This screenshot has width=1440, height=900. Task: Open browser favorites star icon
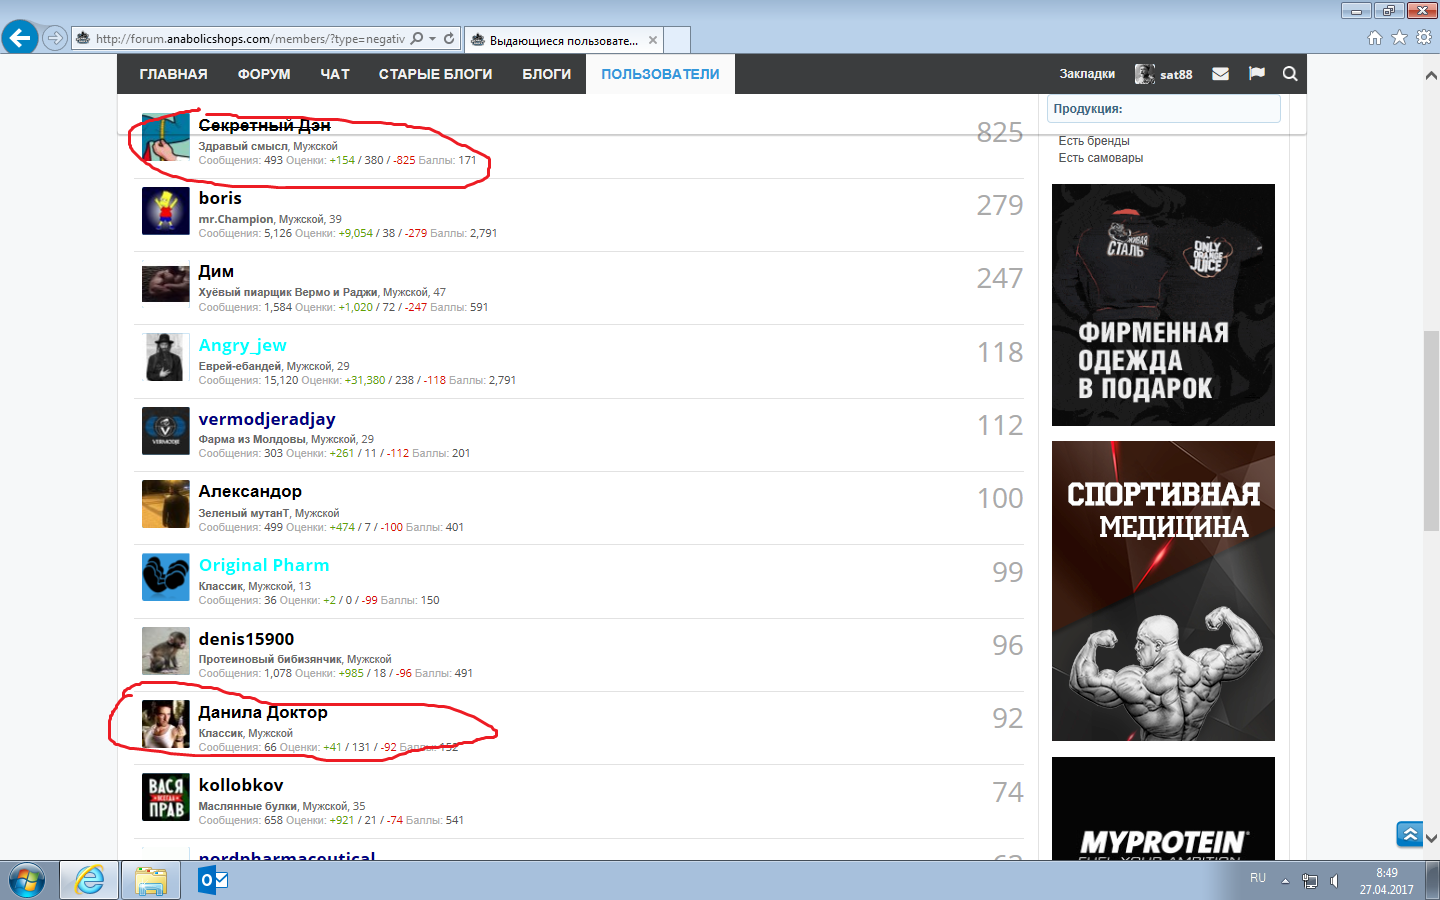pos(1399,38)
